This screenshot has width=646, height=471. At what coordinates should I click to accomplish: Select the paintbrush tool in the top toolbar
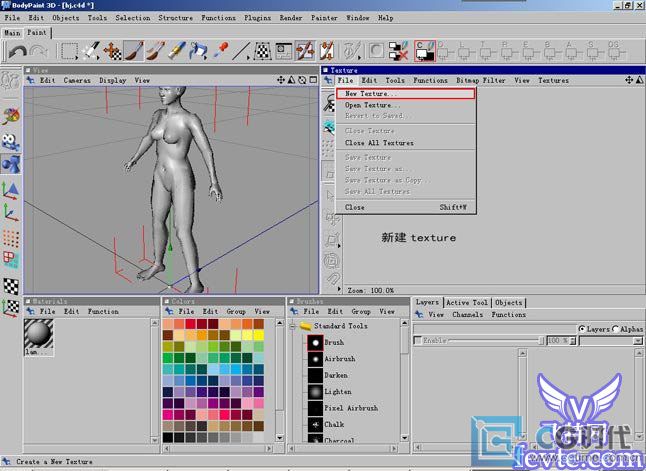click(134, 50)
